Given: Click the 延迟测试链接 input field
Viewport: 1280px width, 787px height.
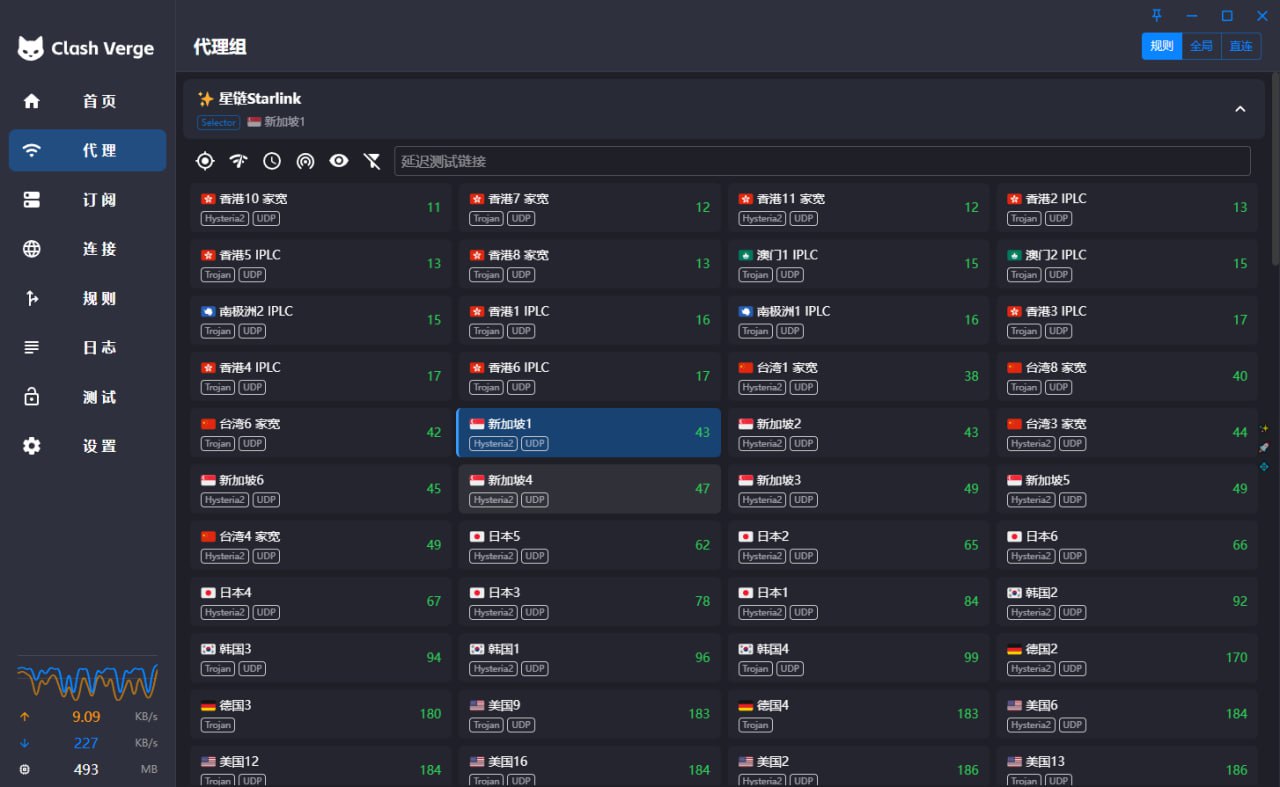Looking at the screenshot, I should (821, 161).
